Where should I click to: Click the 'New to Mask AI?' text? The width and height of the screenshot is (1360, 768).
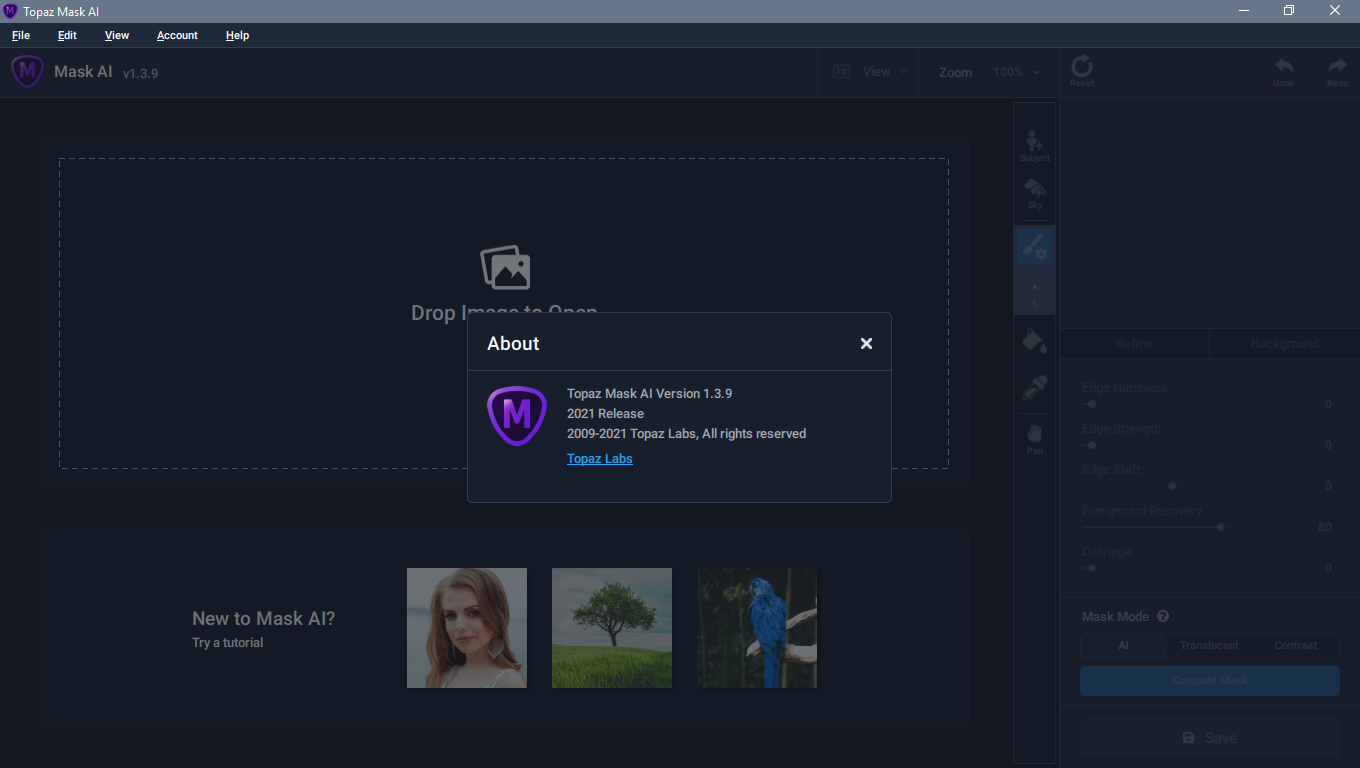point(264,619)
